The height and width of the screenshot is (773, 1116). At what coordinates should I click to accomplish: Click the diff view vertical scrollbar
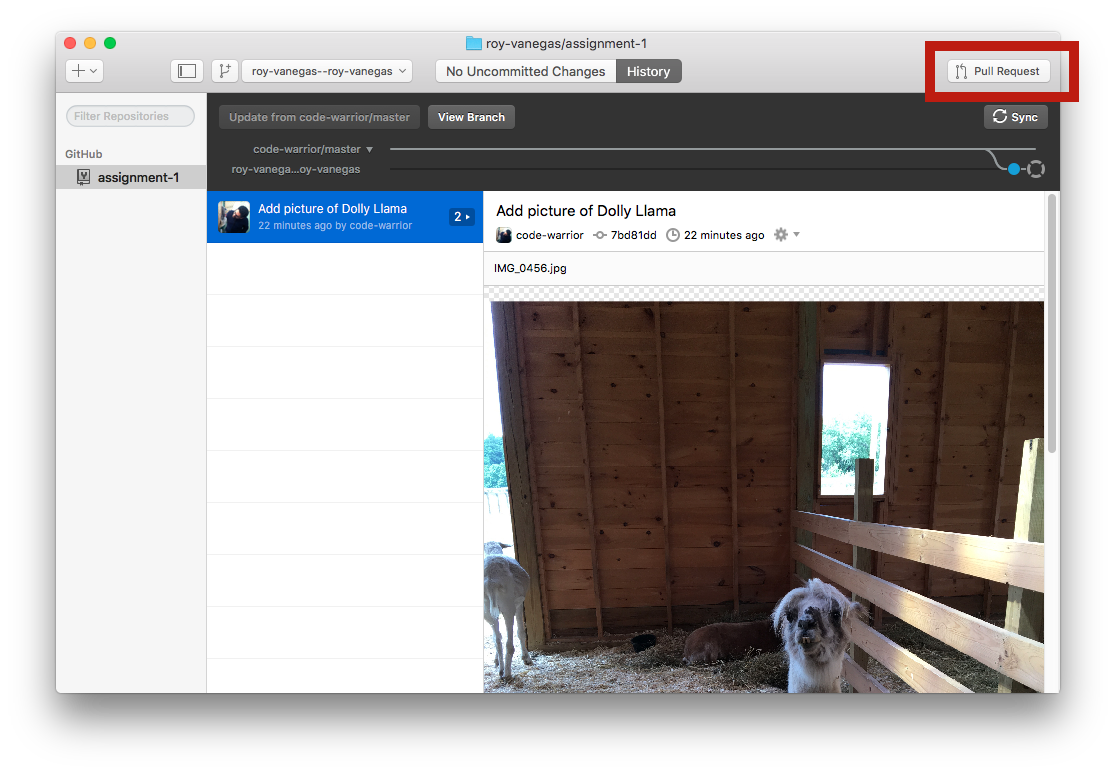(x=1052, y=324)
